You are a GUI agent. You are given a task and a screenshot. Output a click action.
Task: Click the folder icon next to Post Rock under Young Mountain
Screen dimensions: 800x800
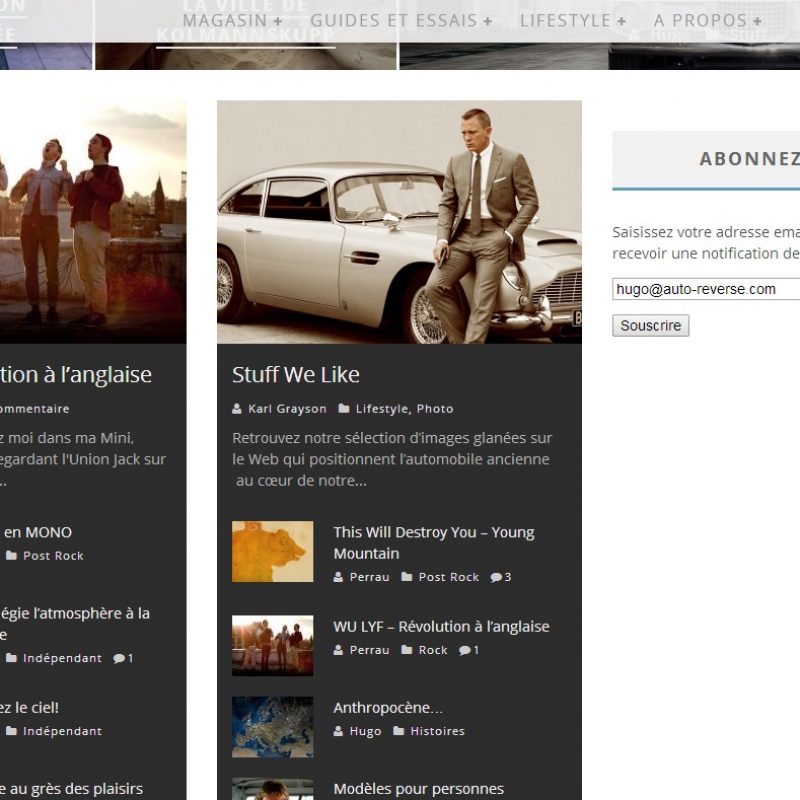point(407,577)
